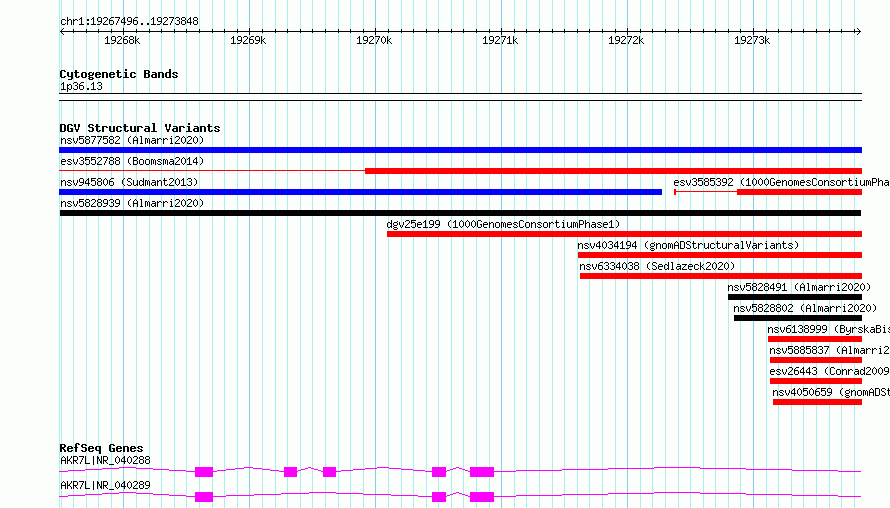This screenshot has height=508, width=890.
Task: Click the blue nsv5877582 variant bar
Action: (x=460, y=150)
